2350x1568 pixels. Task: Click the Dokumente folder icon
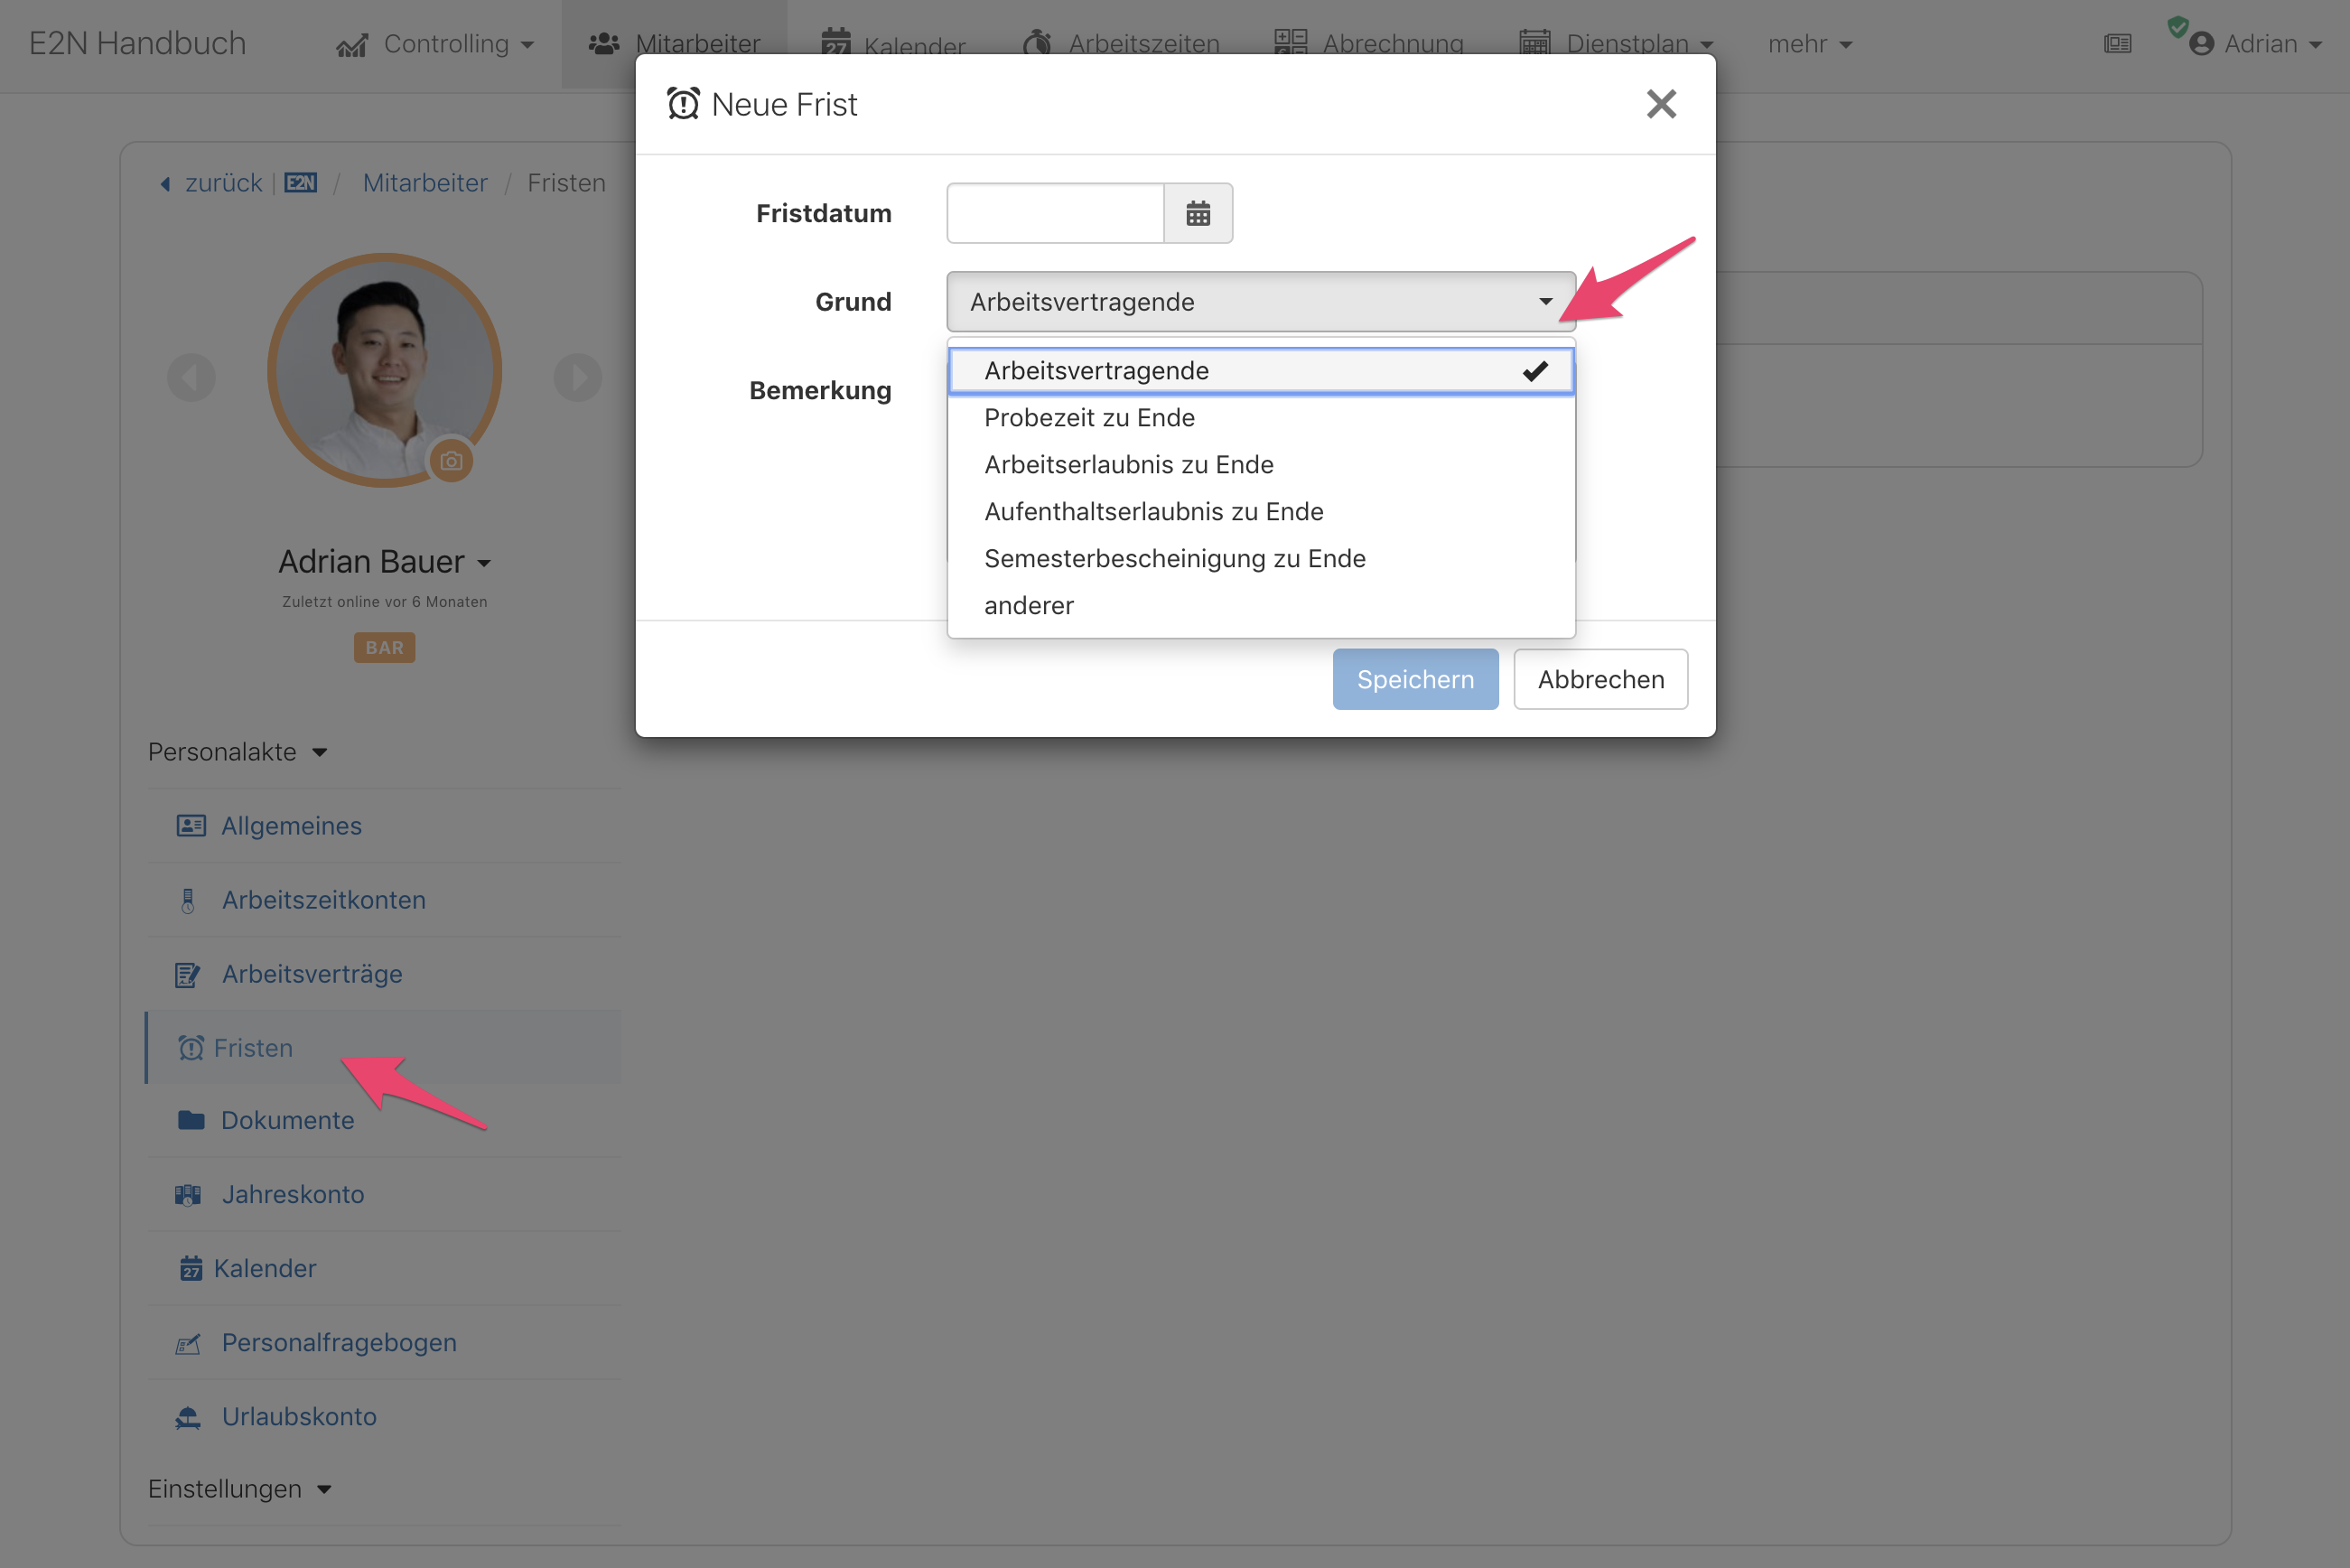pyautogui.click(x=191, y=1120)
